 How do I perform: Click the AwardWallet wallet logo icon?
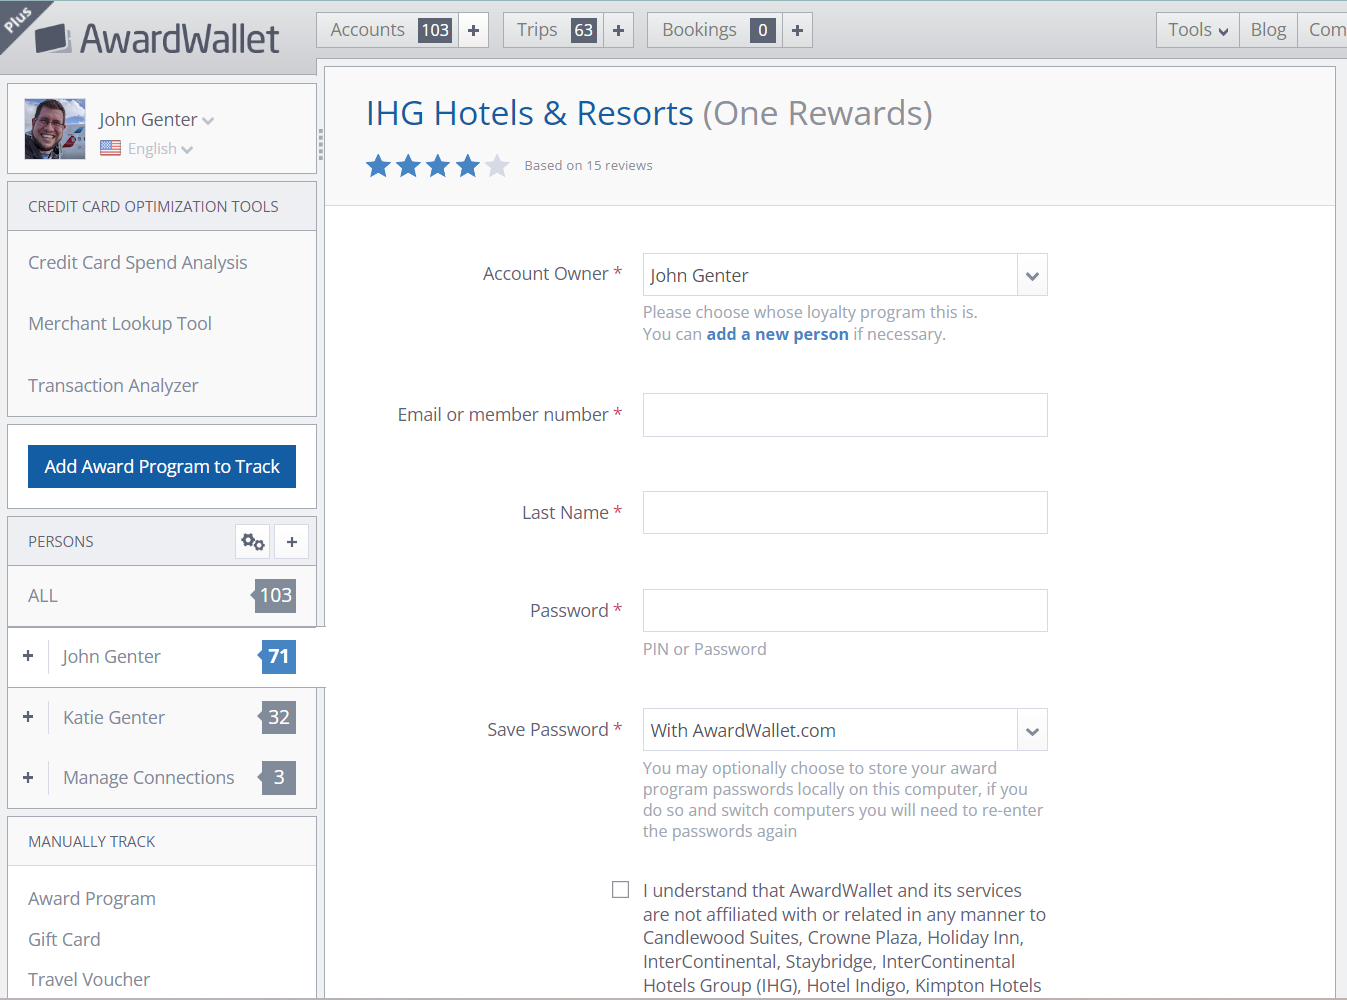(x=55, y=38)
